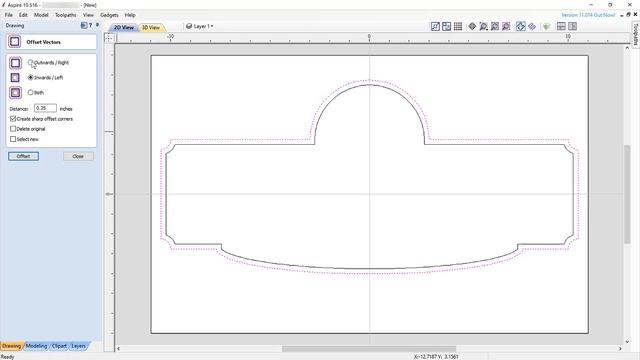
Task: Click the Version 11.014 Out Now link
Action: pyautogui.click(x=588, y=15)
